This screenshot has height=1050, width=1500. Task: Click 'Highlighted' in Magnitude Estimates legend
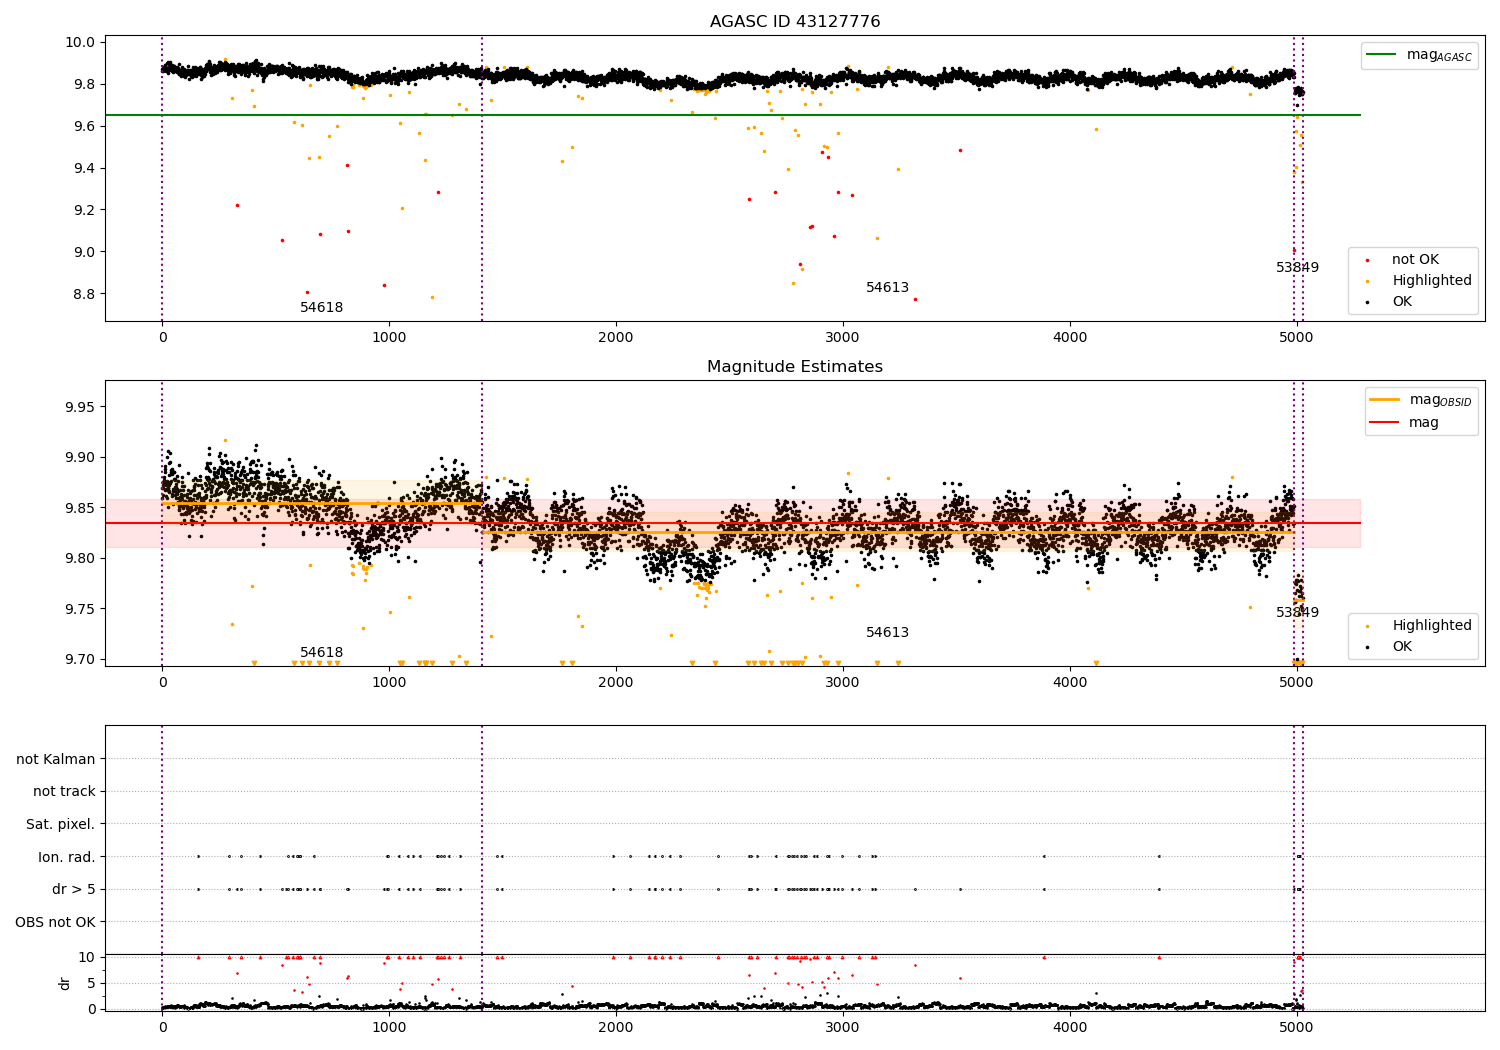pyautogui.click(x=1431, y=626)
